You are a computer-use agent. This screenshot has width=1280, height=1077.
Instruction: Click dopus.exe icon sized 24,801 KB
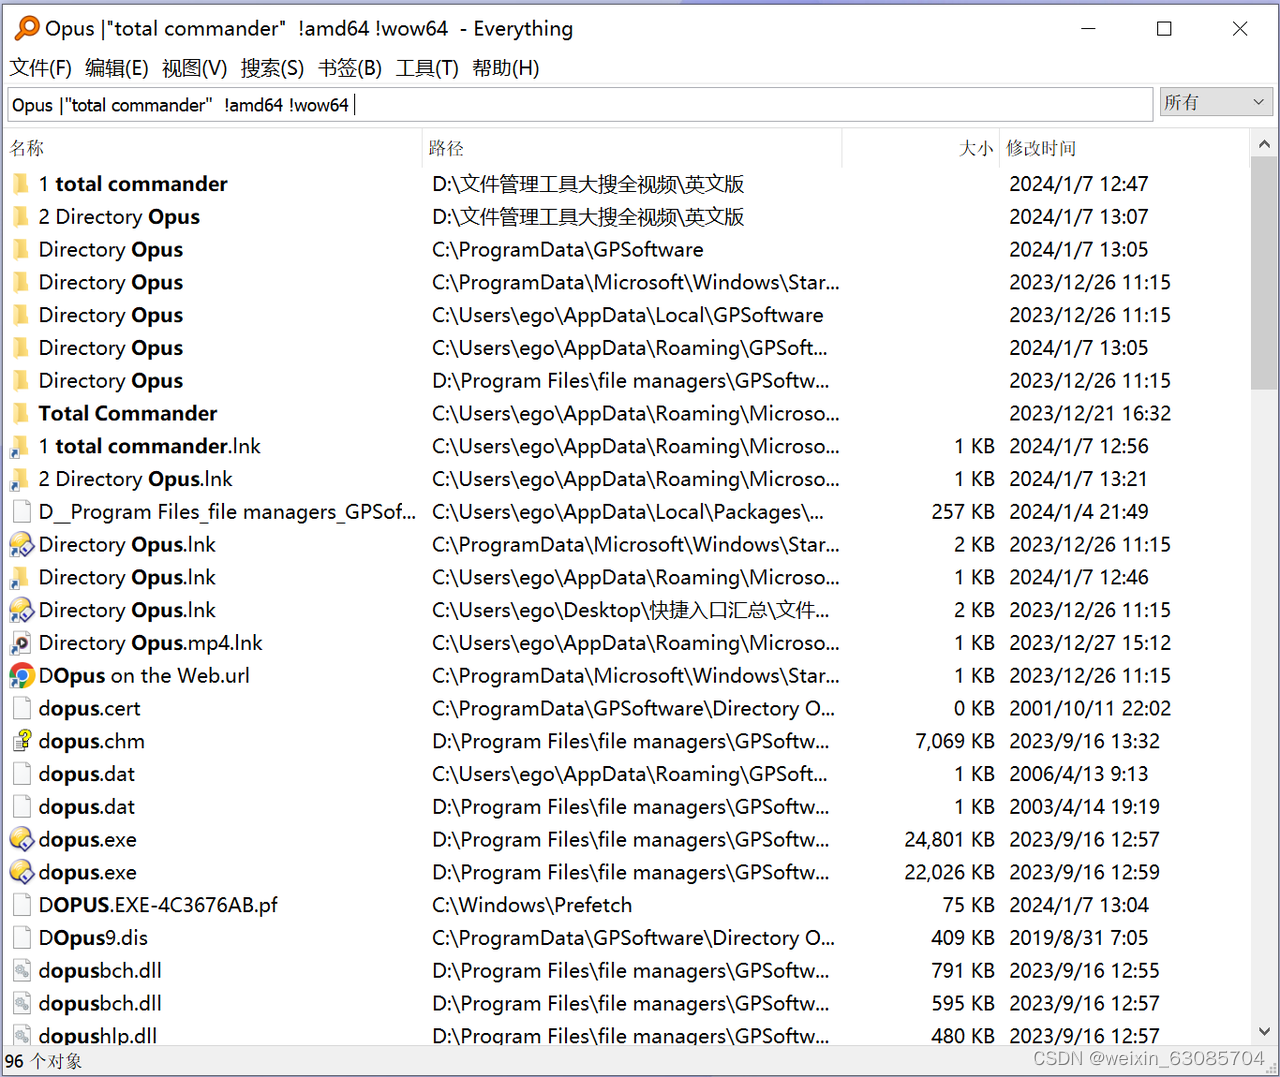pyautogui.click(x=21, y=840)
